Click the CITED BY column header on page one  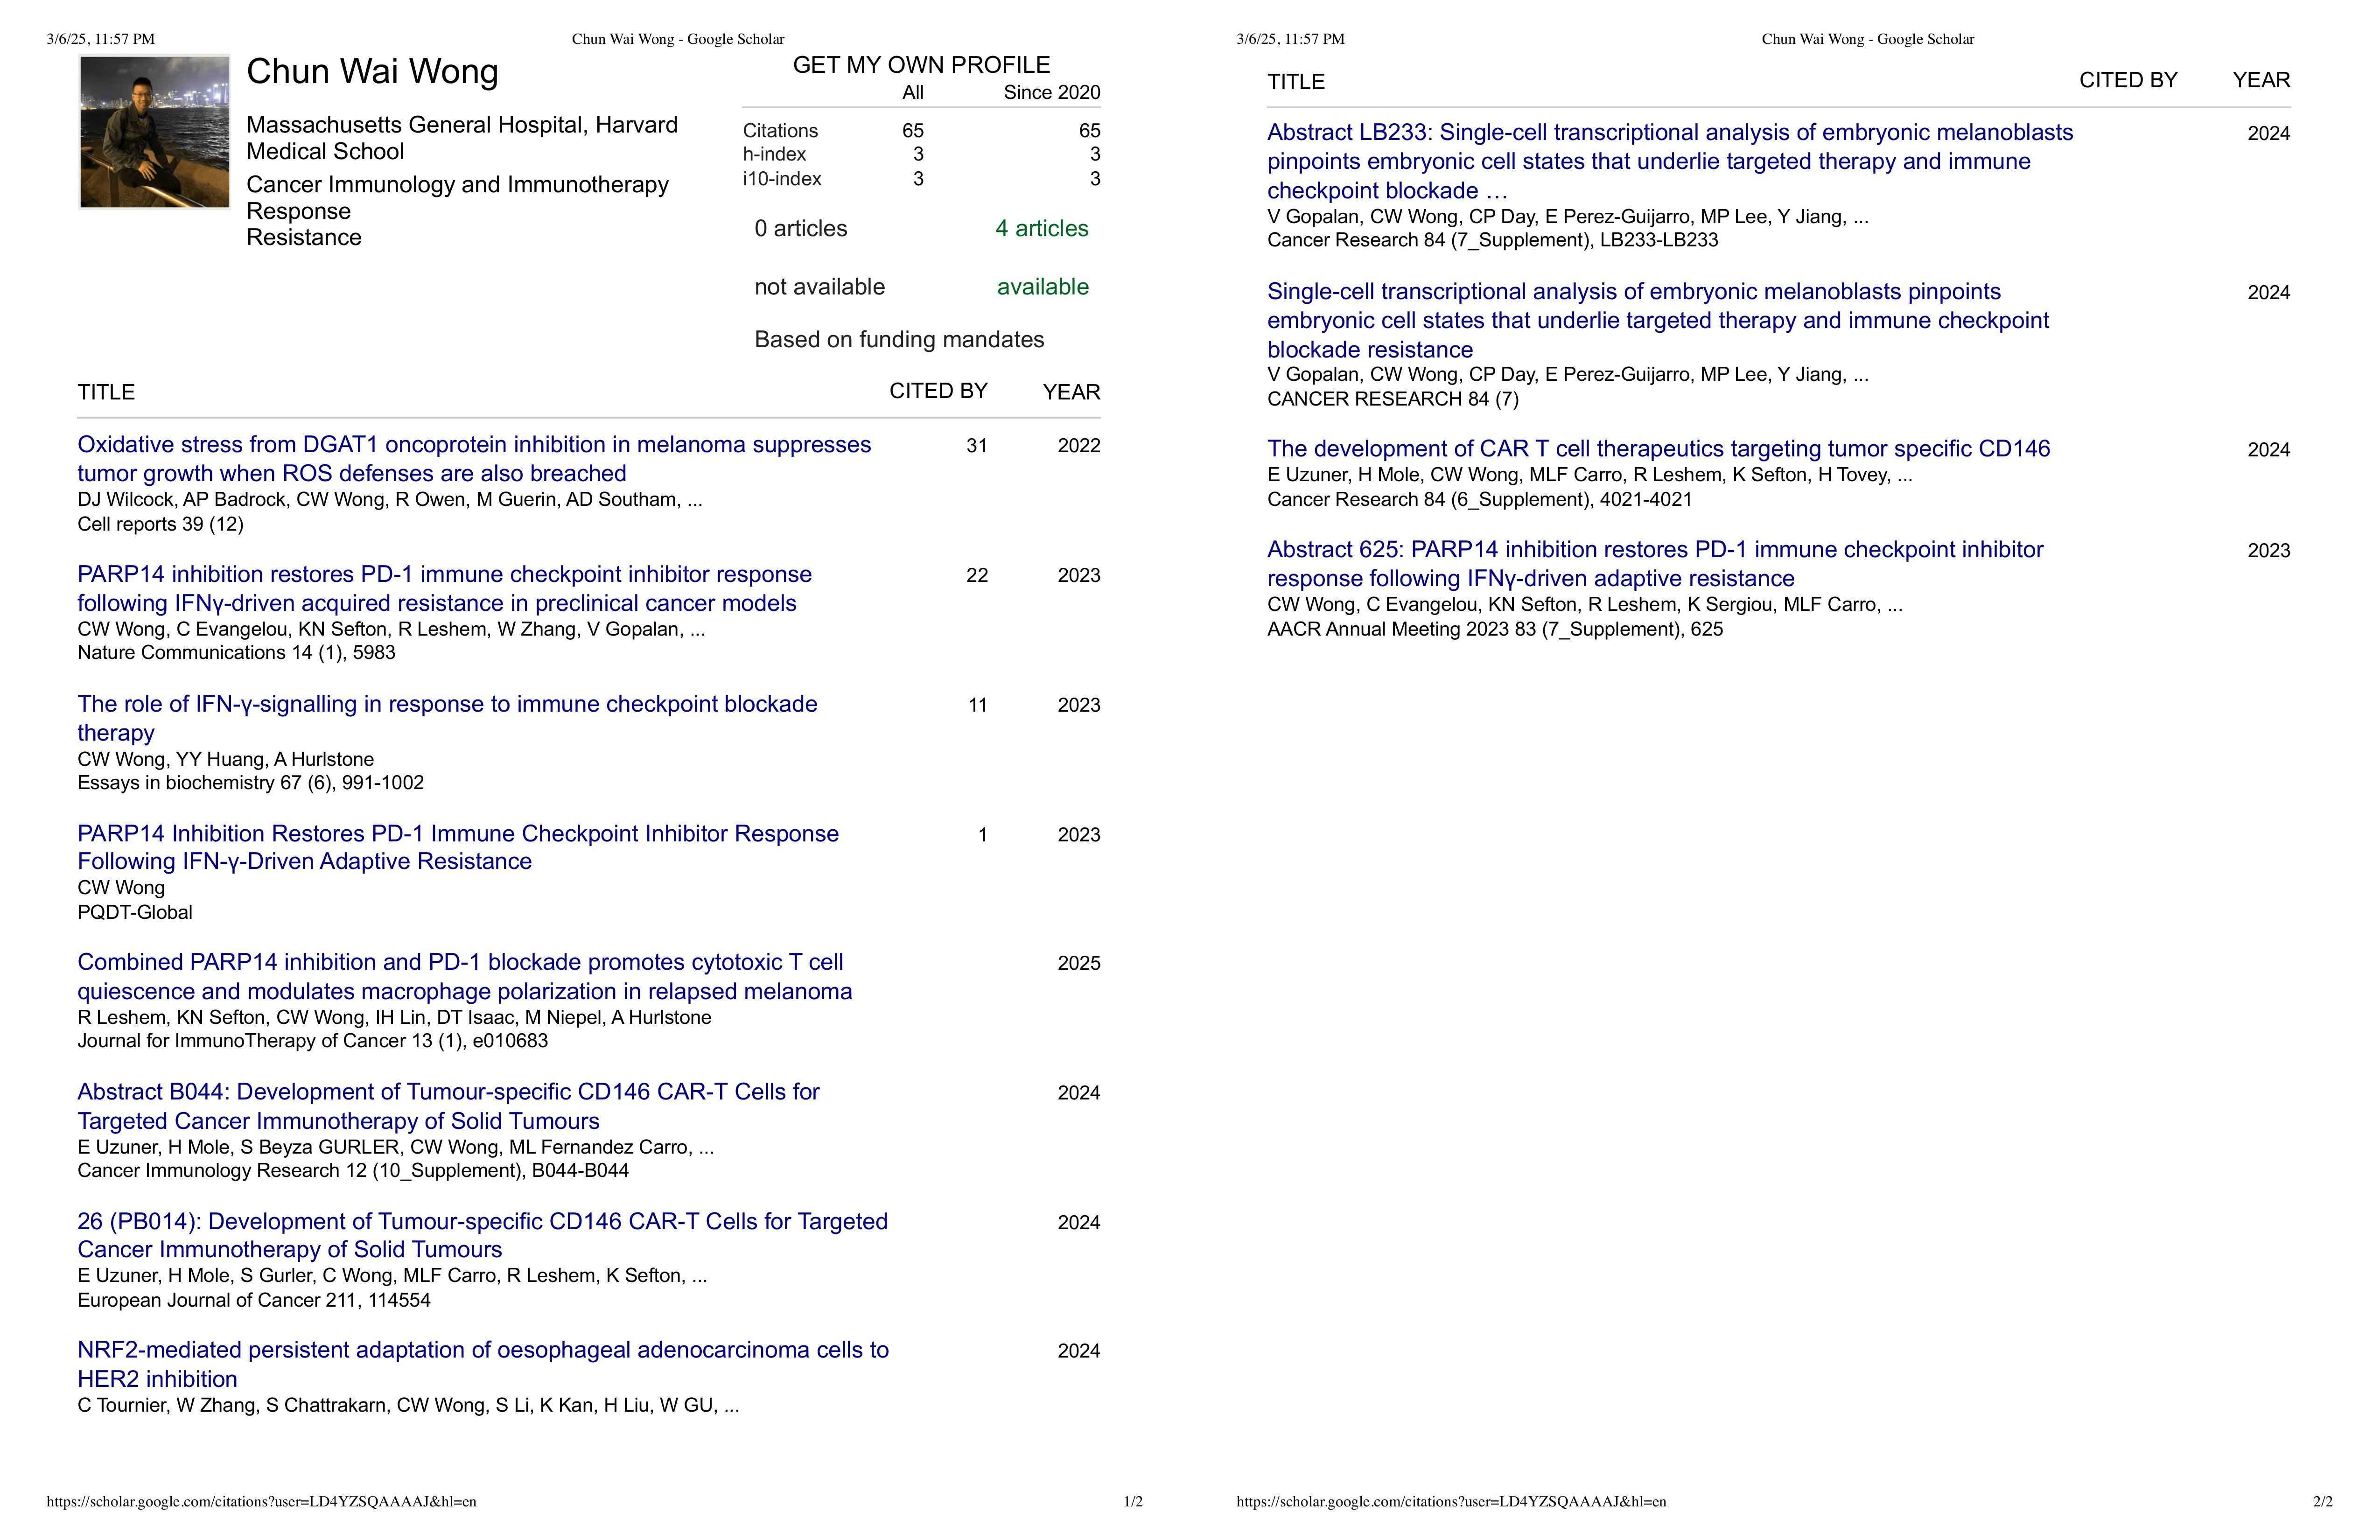938,391
